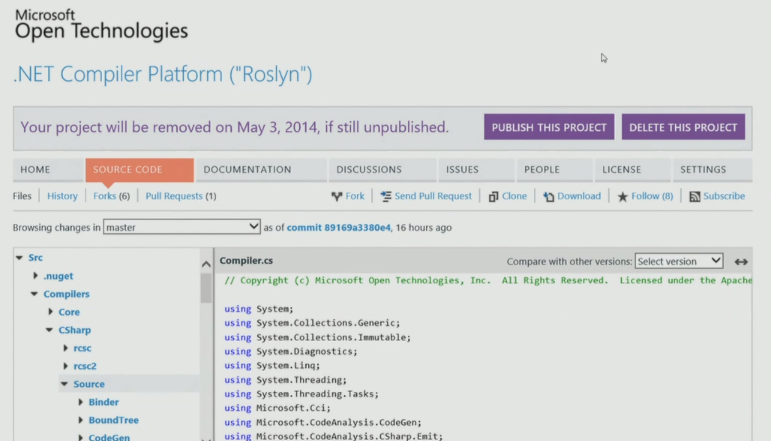Viewport: 771px width, 441px height.
Task: Expand the BoundTree folder arrow
Action: (81, 420)
